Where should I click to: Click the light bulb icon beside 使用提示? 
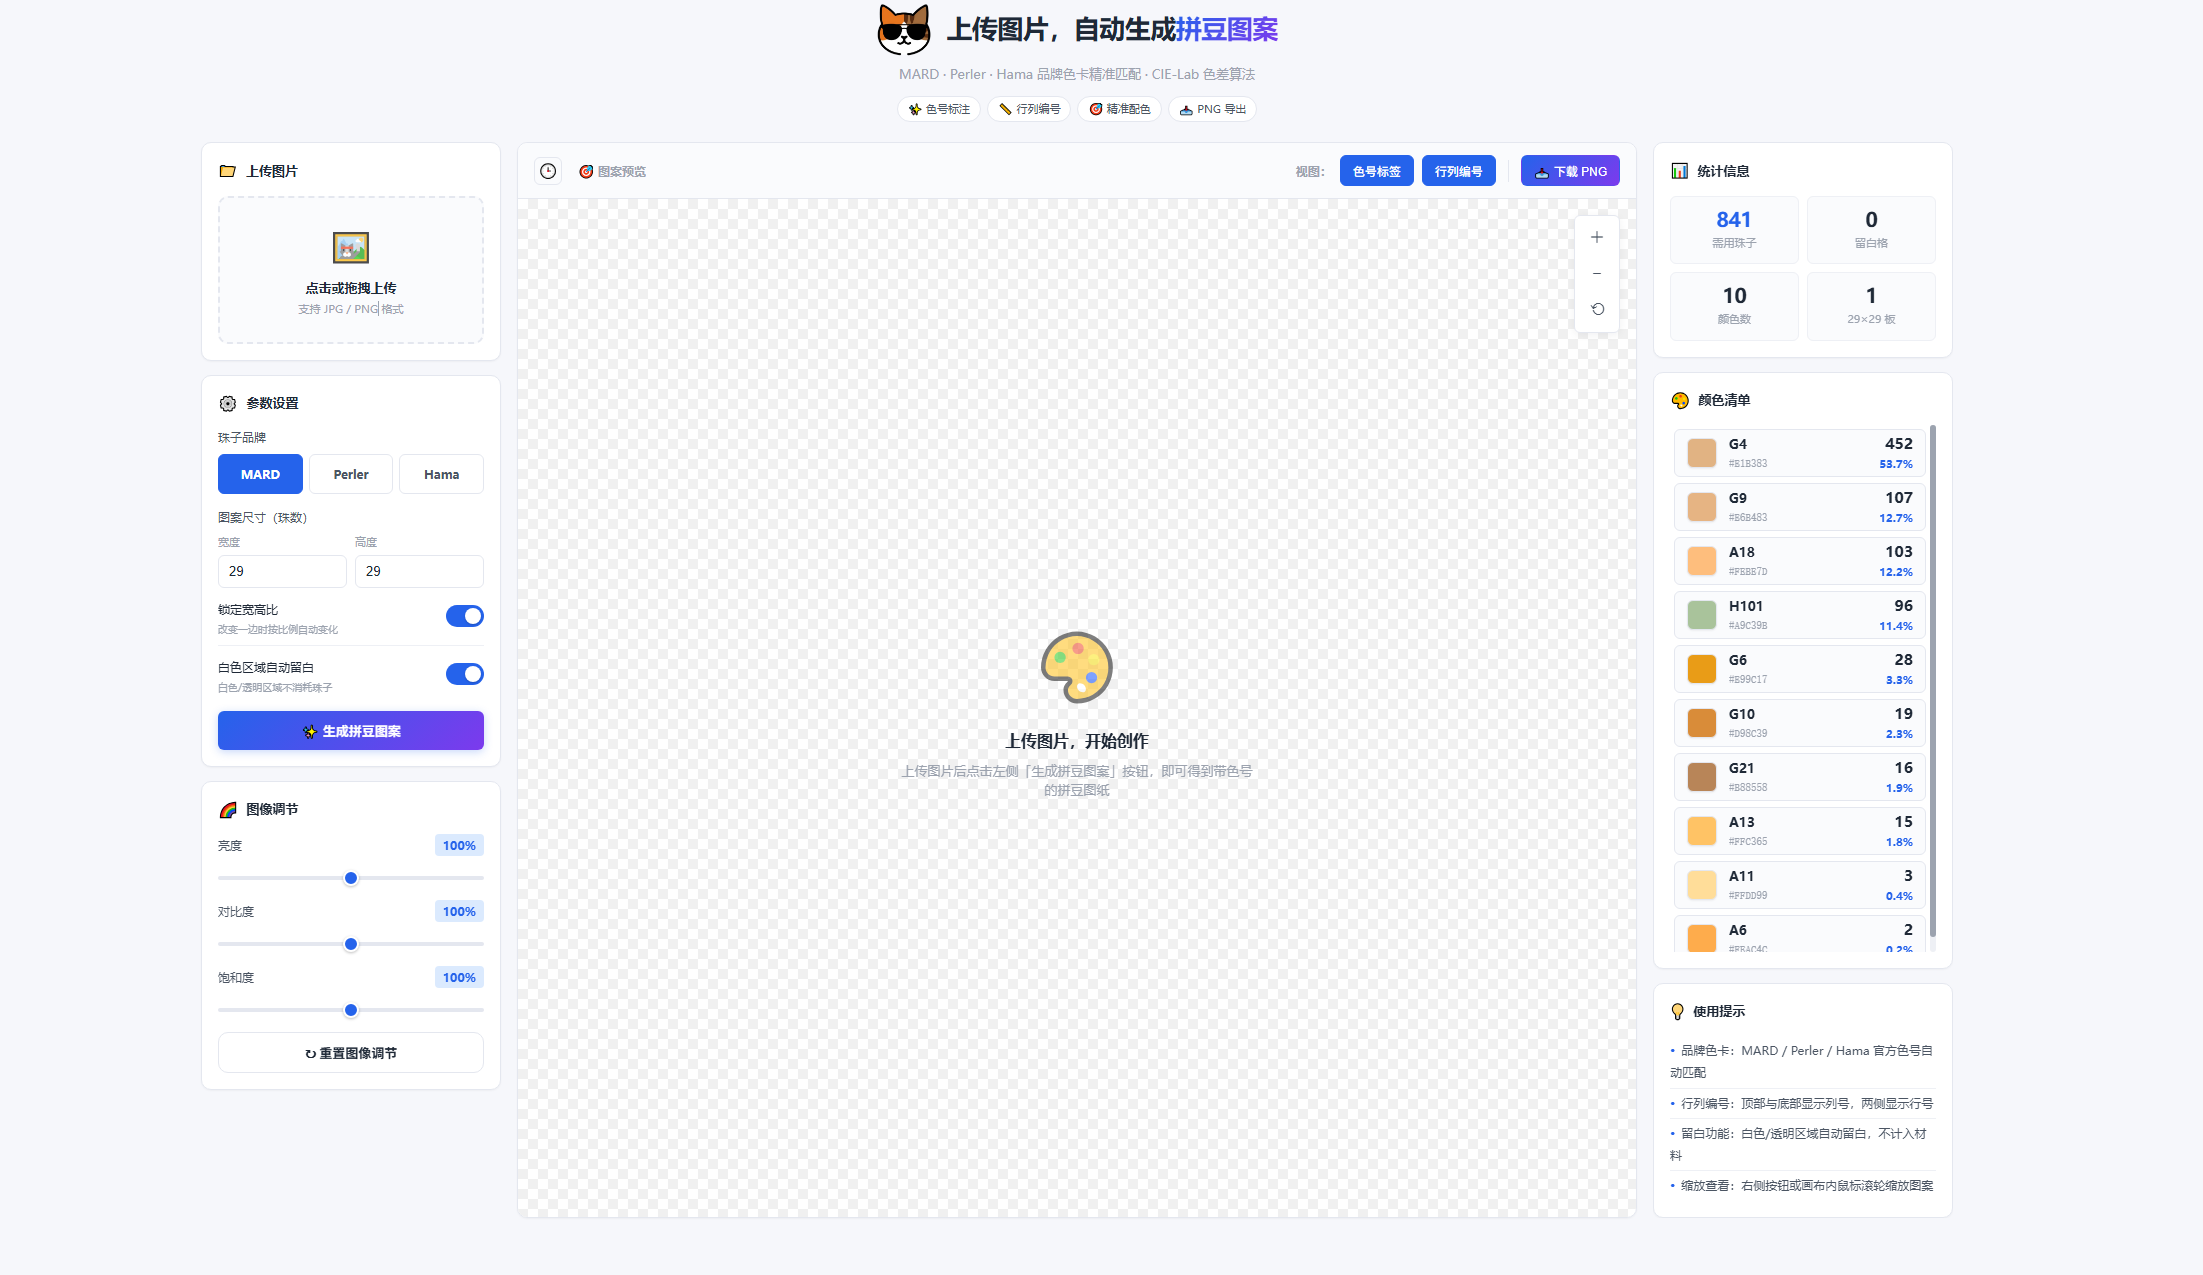tap(1678, 1011)
